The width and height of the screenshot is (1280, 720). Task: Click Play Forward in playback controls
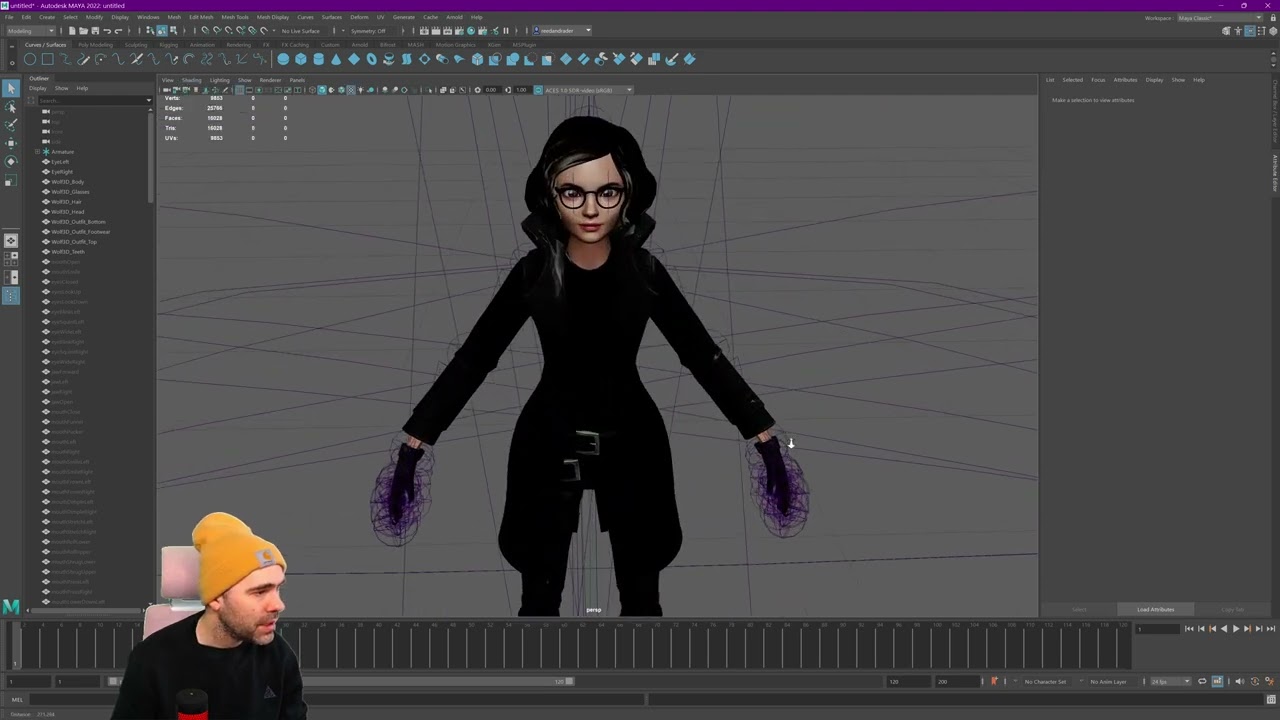point(1235,629)
